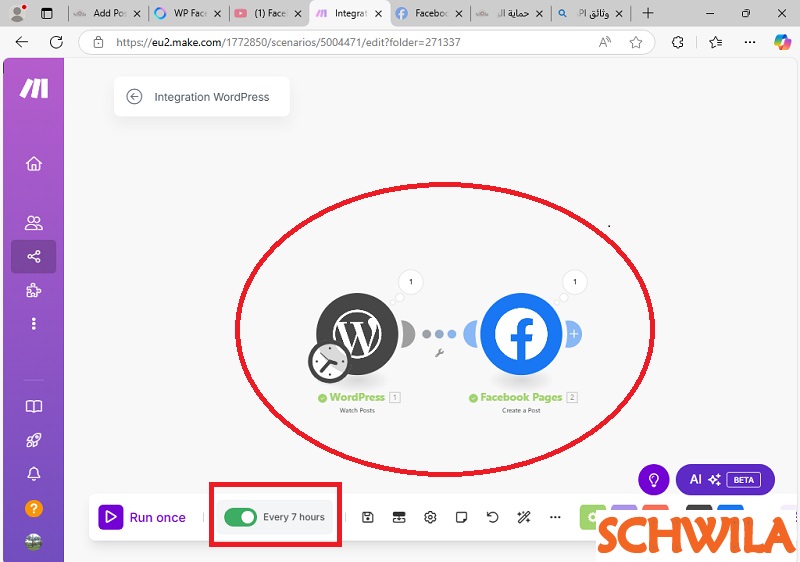
Task: Open the toolbar three-dot more options
Action: point(555,517)
